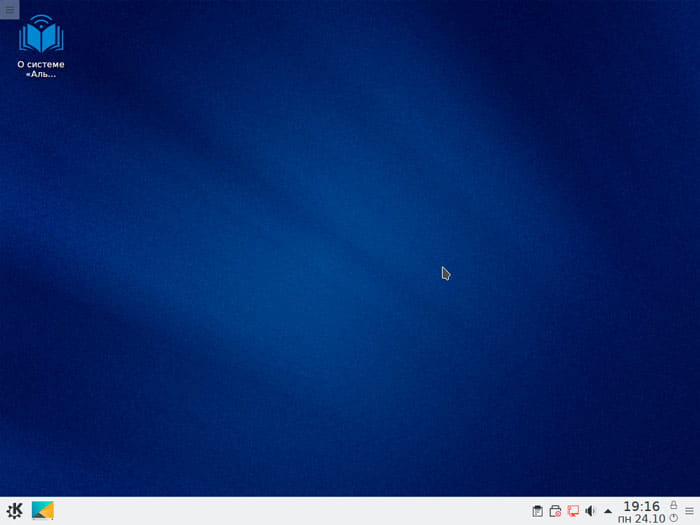Open the pager icon next to the launcher
700x525 pixels.
pyautogui.click(x=43, y=511)
